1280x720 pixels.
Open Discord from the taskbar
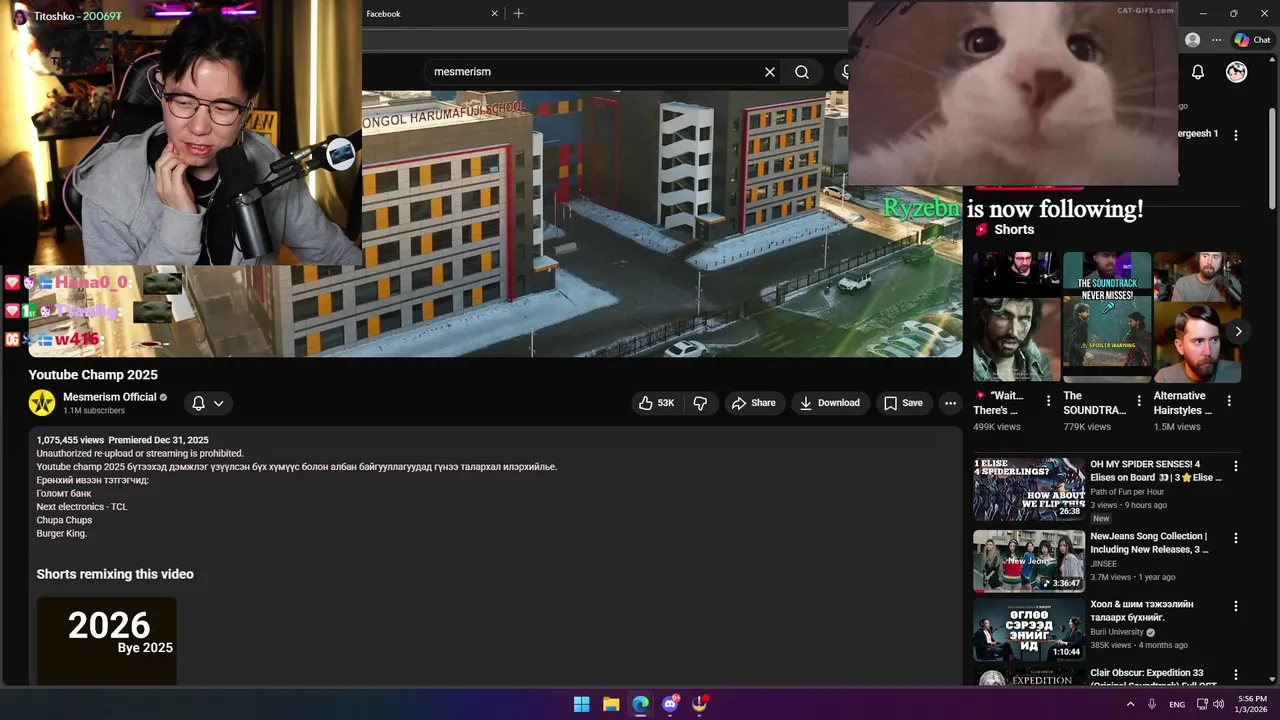pos(670,704)
